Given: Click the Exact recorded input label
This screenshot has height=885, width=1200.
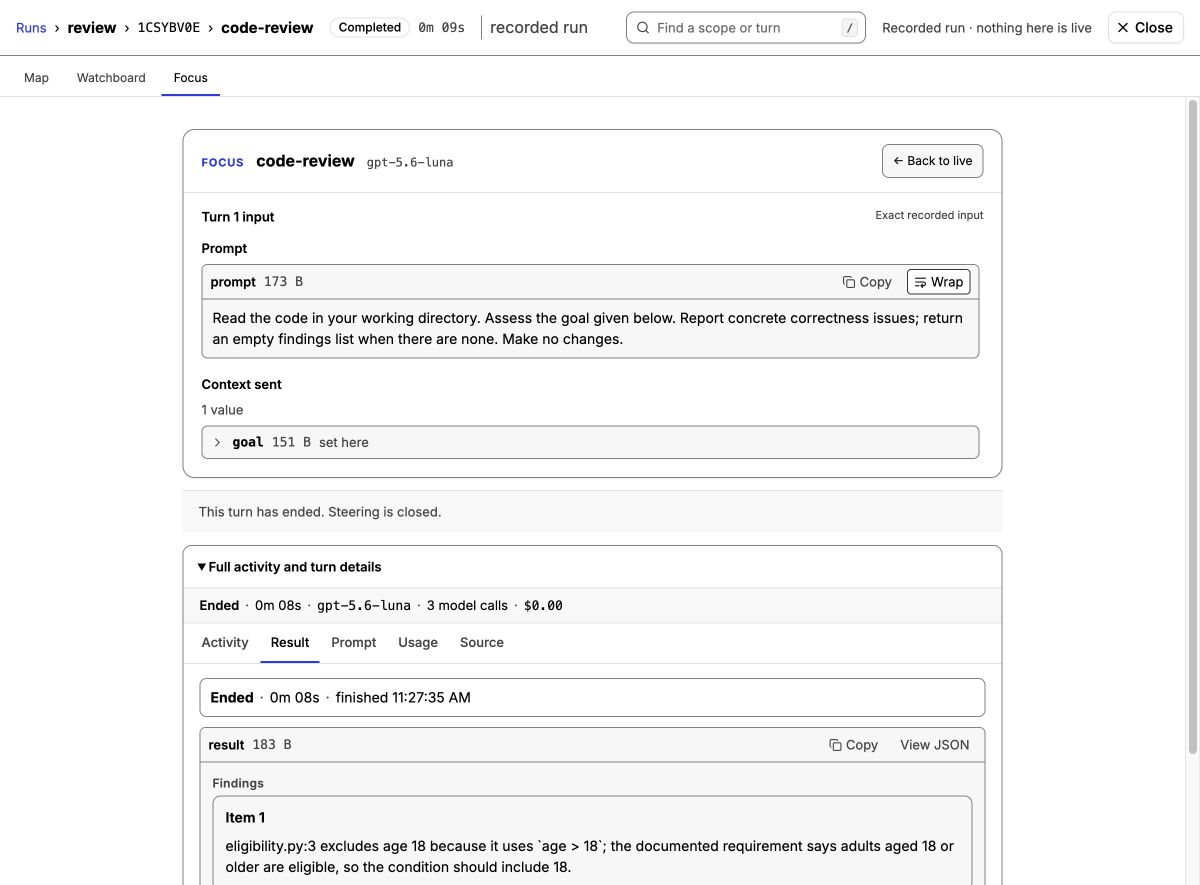Looking at the screenshot, I should point(929,215).
